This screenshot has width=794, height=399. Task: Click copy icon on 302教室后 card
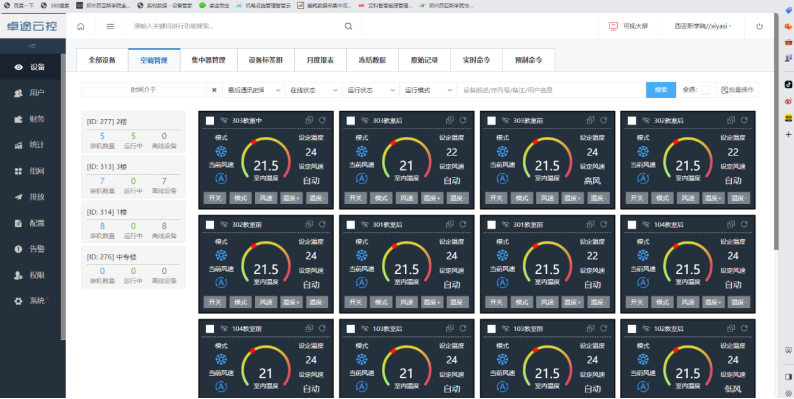[x=731, y=121]
